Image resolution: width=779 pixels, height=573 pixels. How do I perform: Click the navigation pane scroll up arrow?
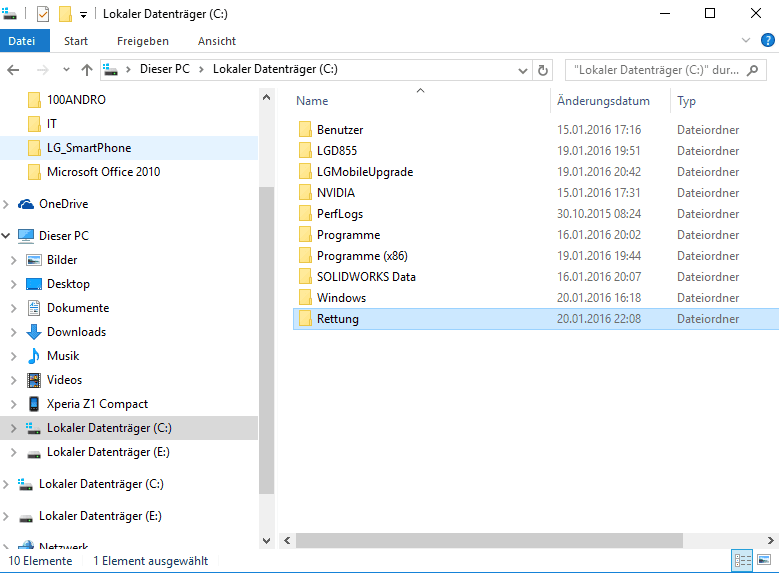coord(266,97)
